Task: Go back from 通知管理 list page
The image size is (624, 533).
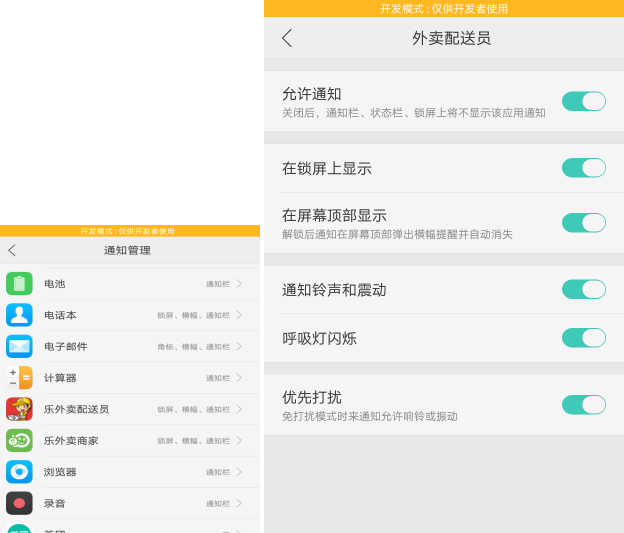Action: coord(12,250)
